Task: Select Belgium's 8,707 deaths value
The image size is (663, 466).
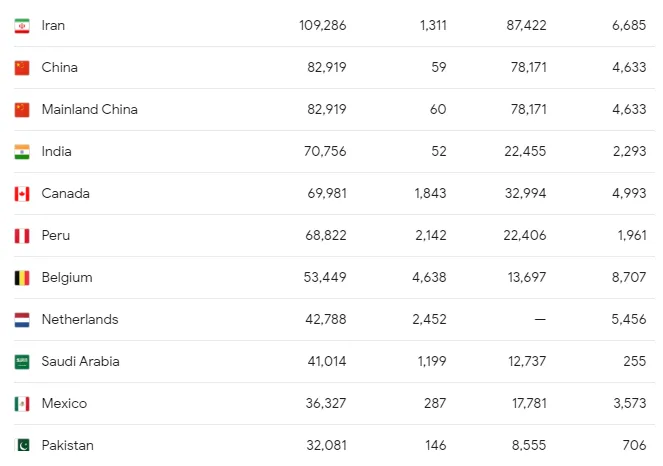Action: [629, 277]
